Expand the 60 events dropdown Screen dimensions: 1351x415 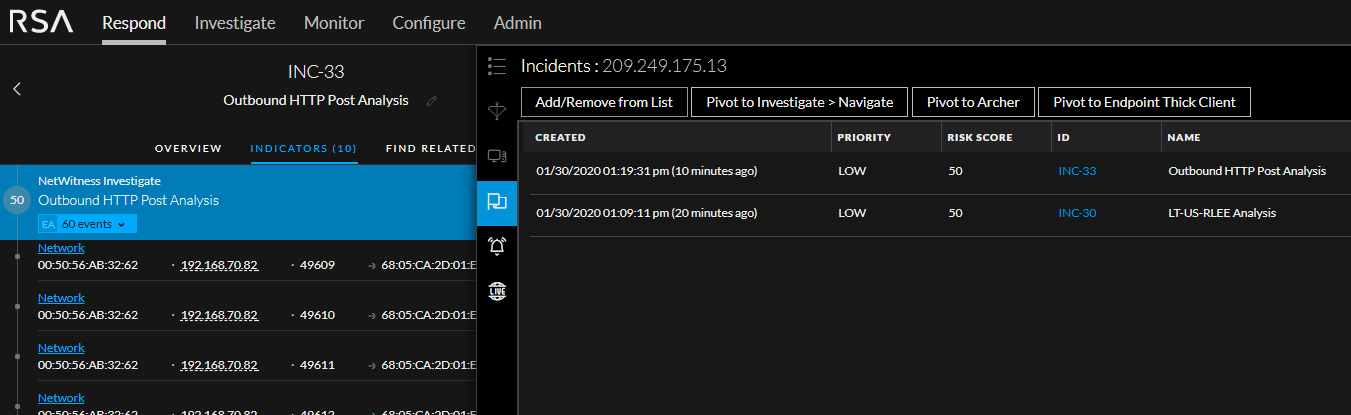pos(93,224)
